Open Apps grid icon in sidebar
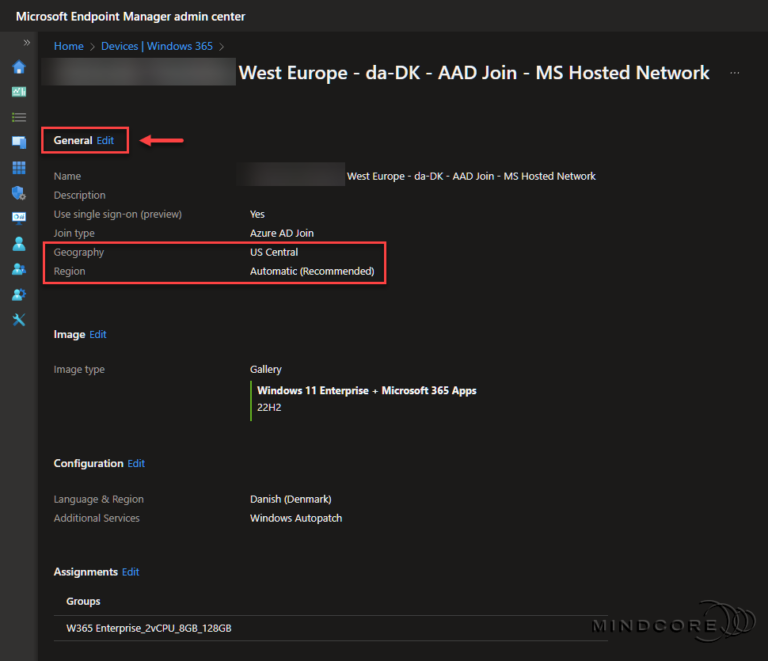768x661 pixels. tap(18, 167)
